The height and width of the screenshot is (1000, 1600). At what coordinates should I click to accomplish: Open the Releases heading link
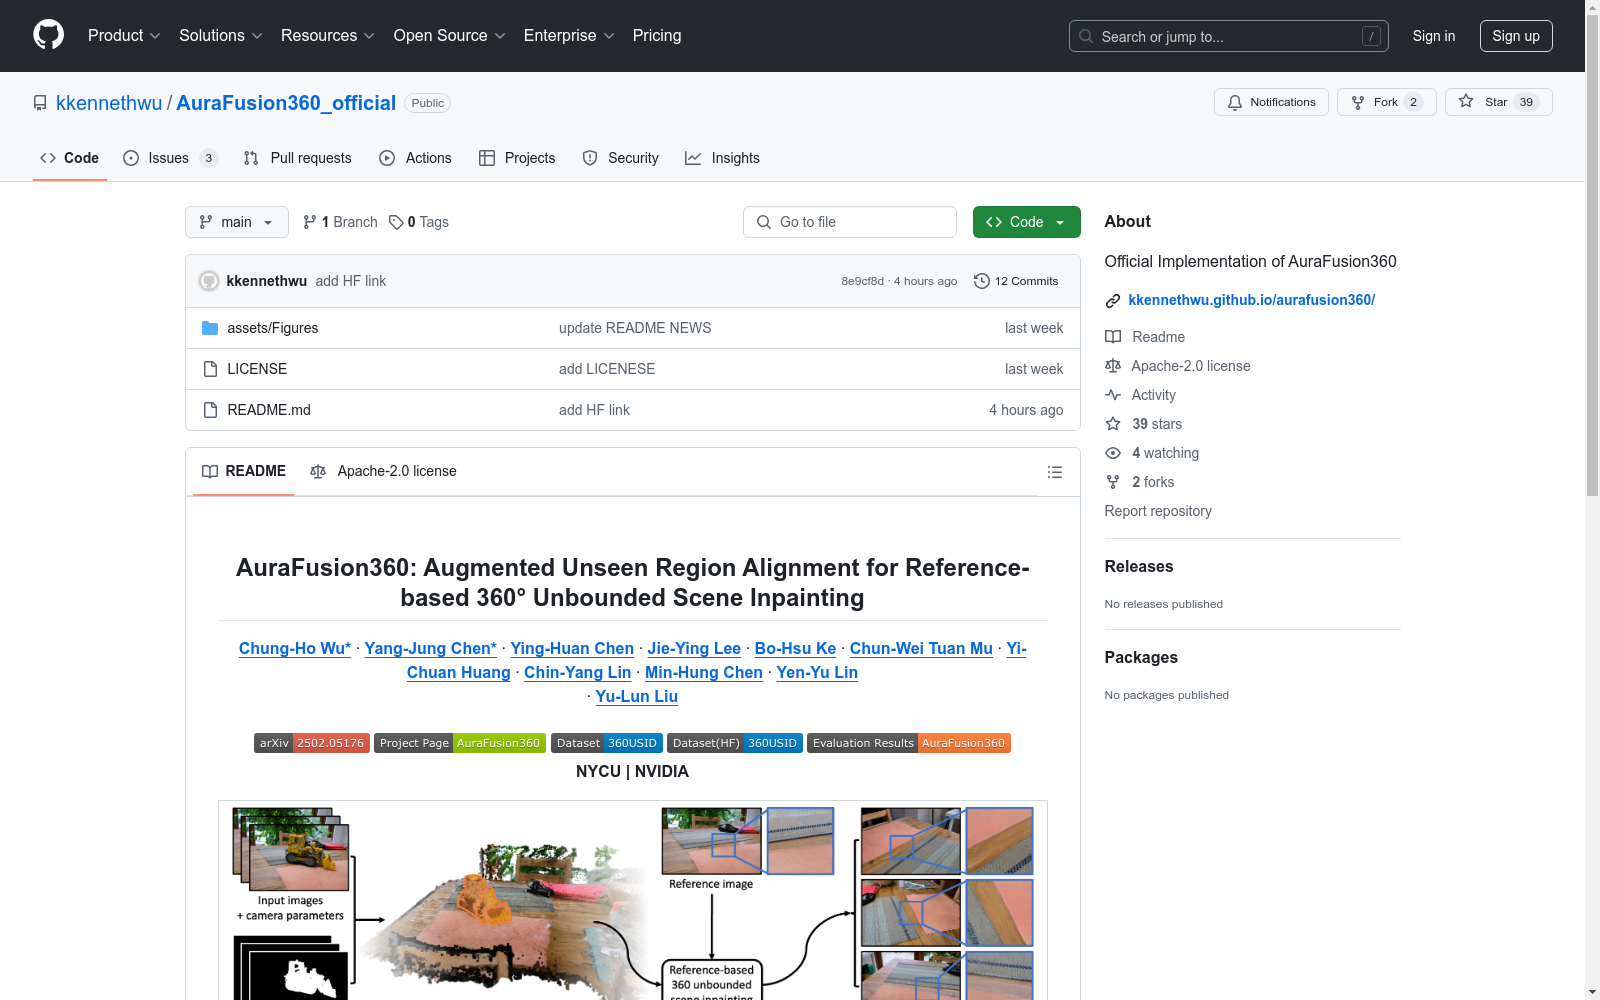point(1139,566)
